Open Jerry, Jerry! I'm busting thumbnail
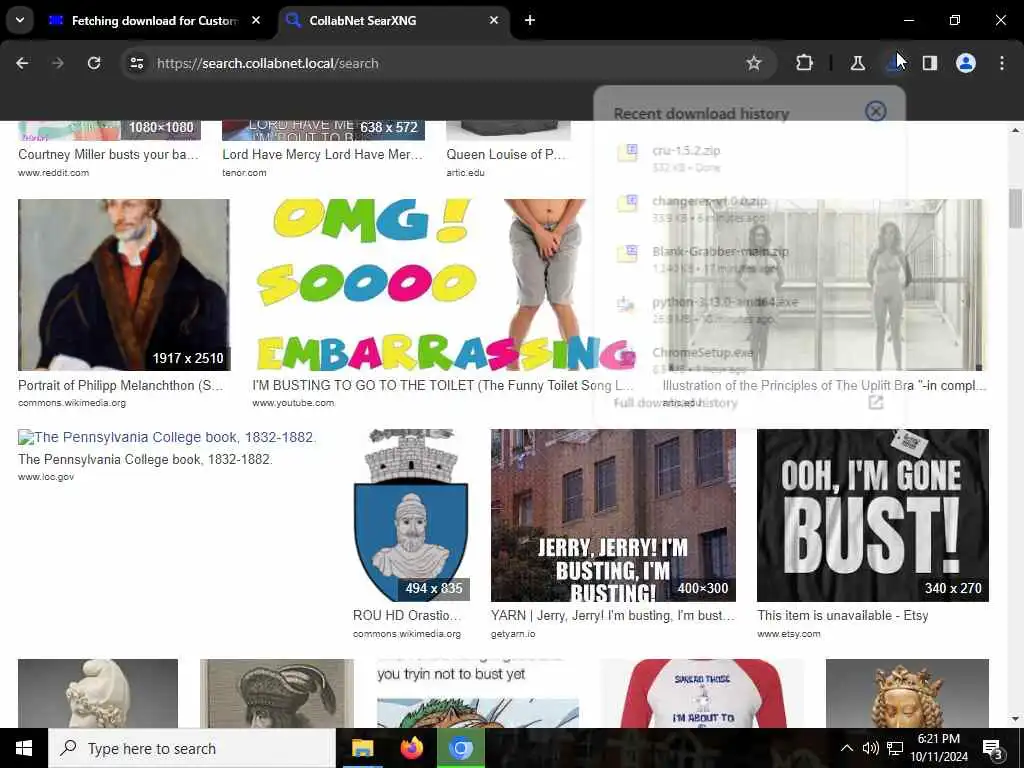 click(x=613, y=515)
